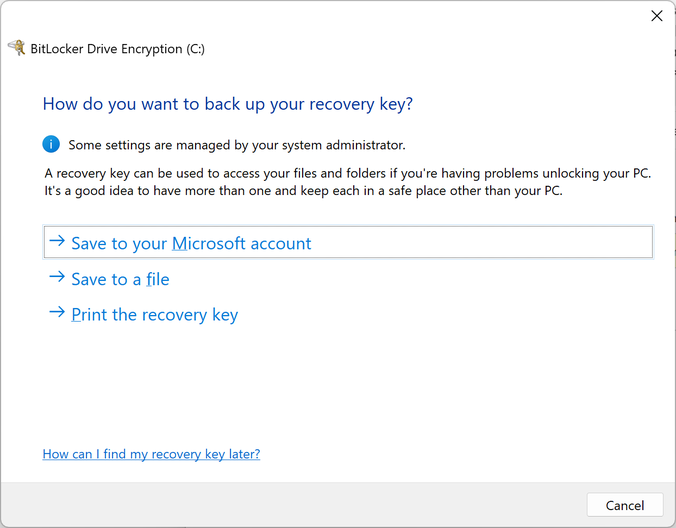Open the How can I find my recovery key later link
The height and width of the screenshot is (528, 676).
click(x=151, y=454)
